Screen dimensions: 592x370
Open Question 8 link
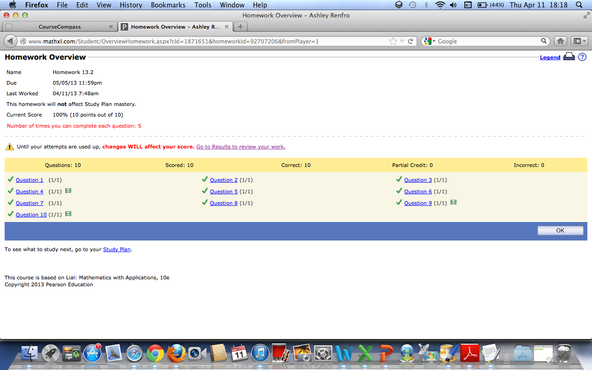[224, 203]
